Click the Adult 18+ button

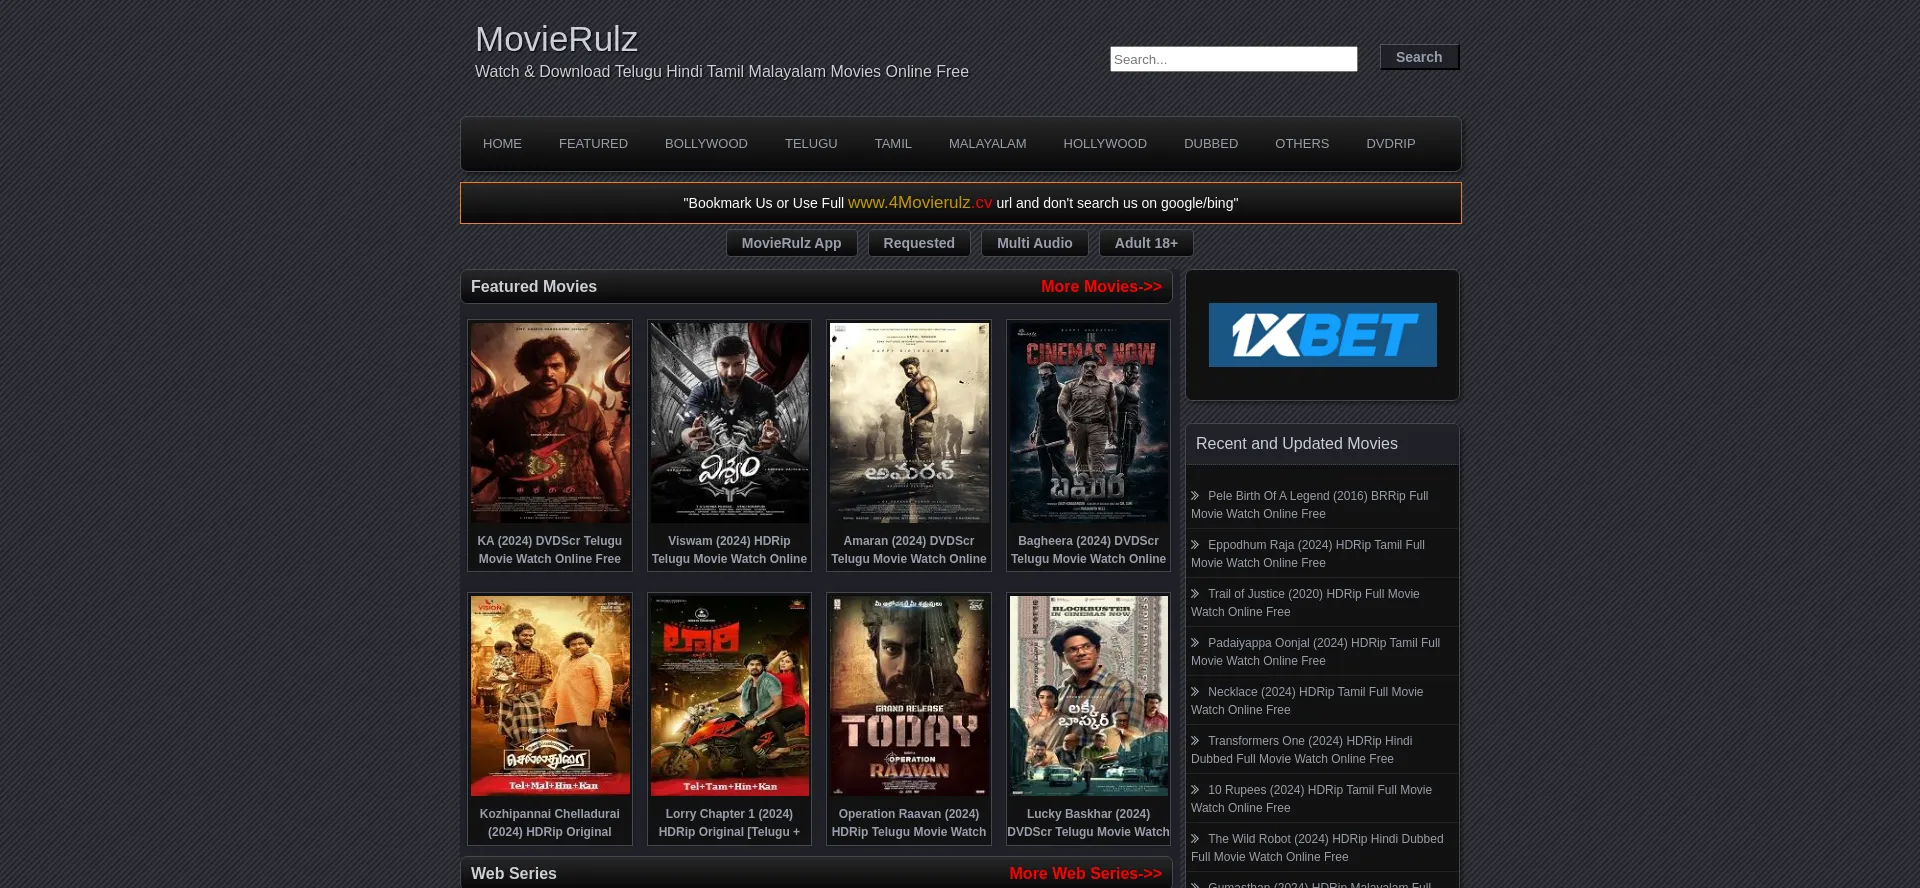[1146, 243]
